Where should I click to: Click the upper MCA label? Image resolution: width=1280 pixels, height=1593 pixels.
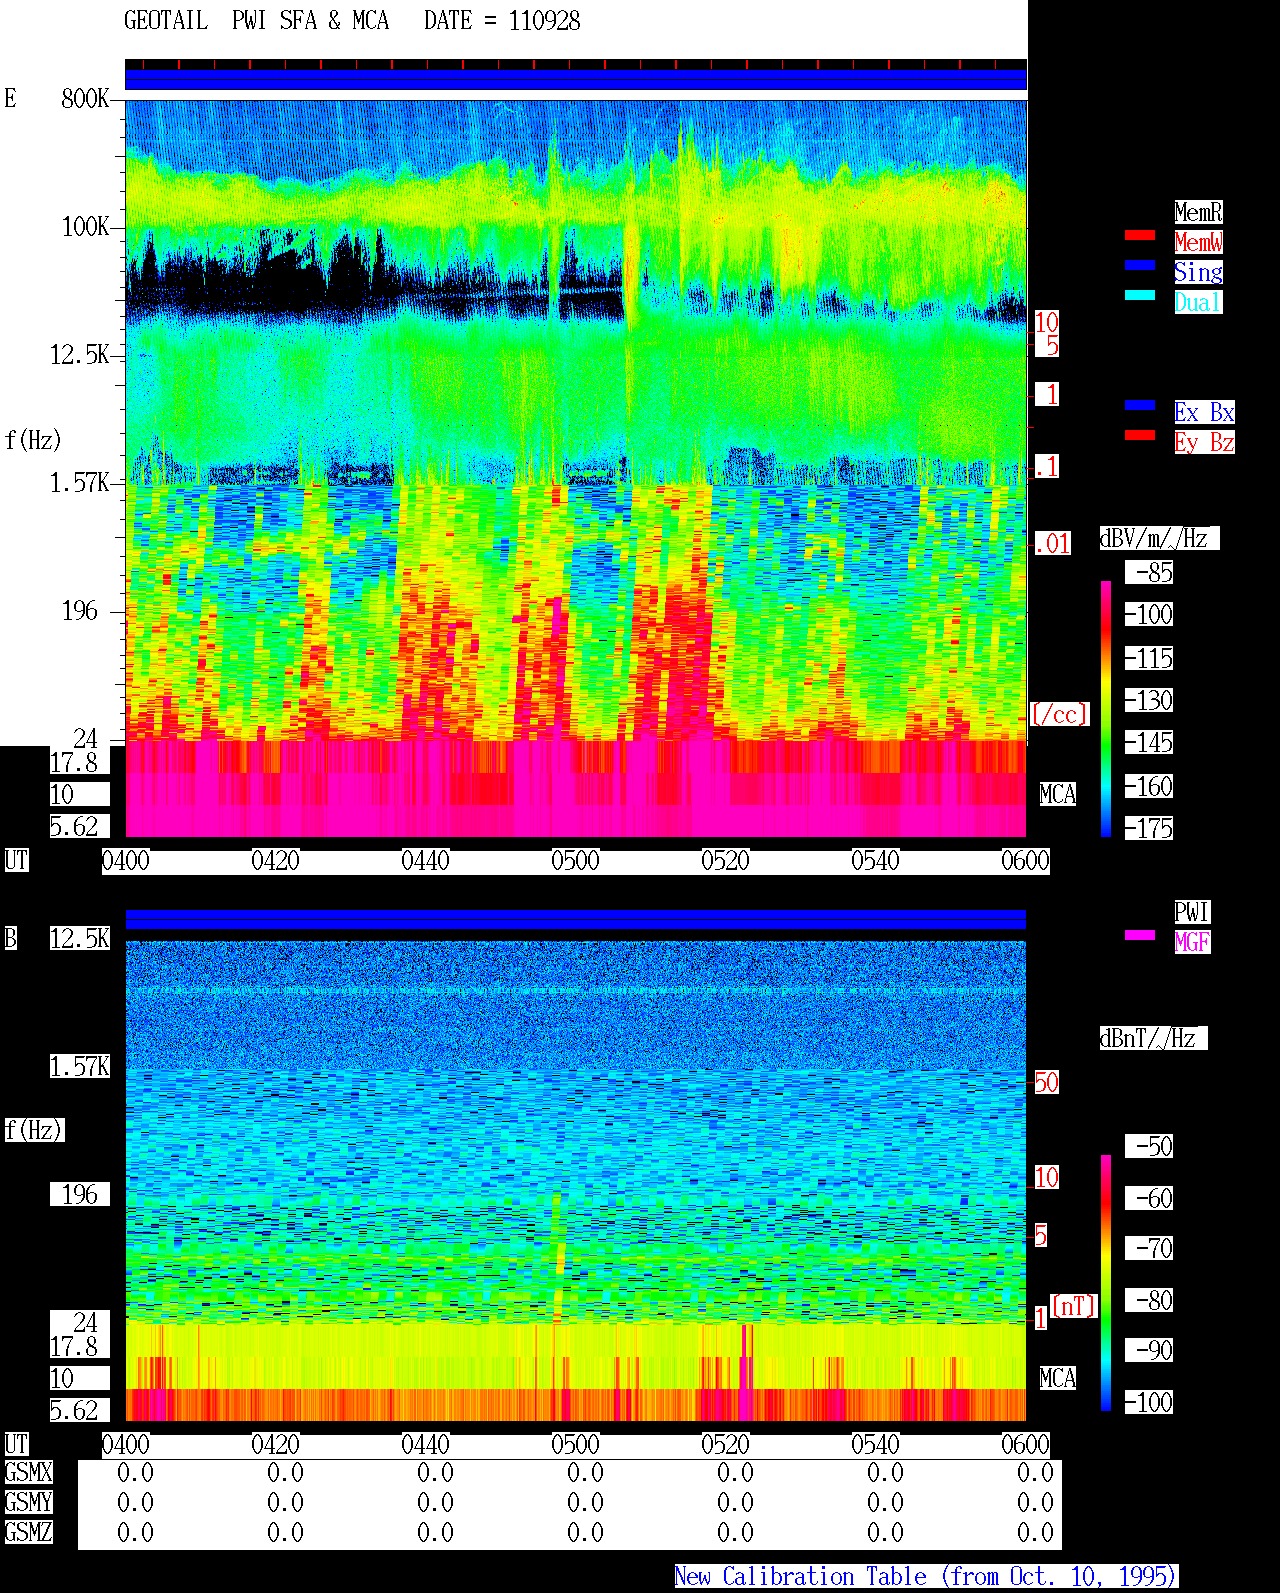point(1057,794)
